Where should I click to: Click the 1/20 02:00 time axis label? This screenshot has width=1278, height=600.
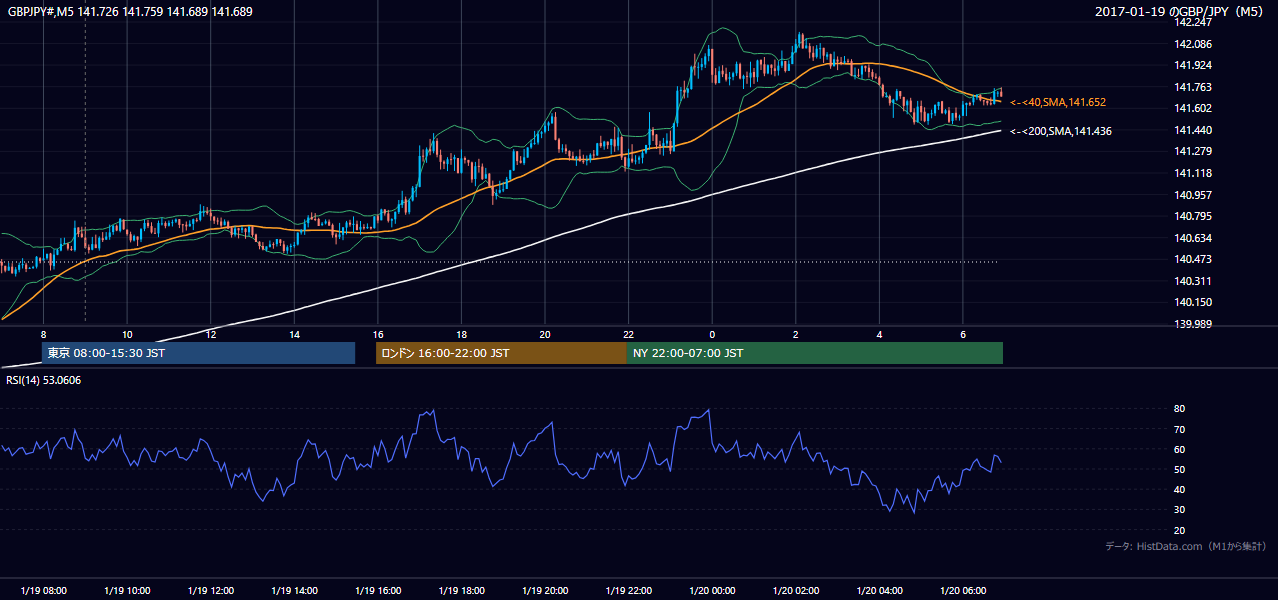pyautogui.click(x=795, y=591)
